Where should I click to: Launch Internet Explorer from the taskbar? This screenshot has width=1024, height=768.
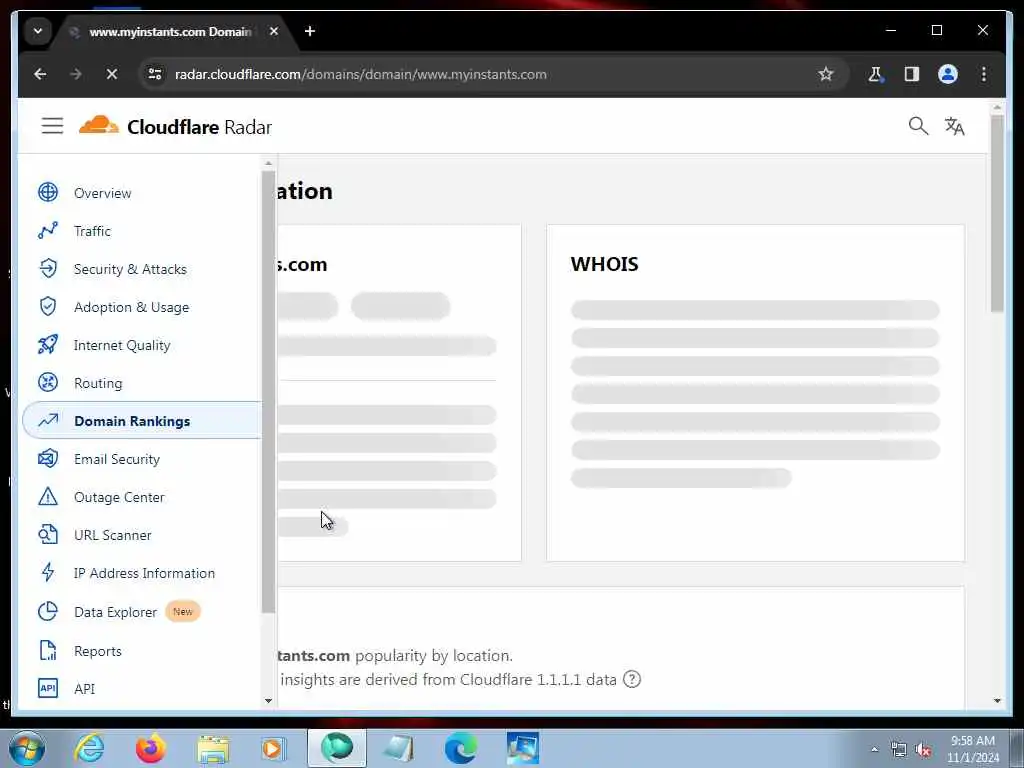coord(89,748)
